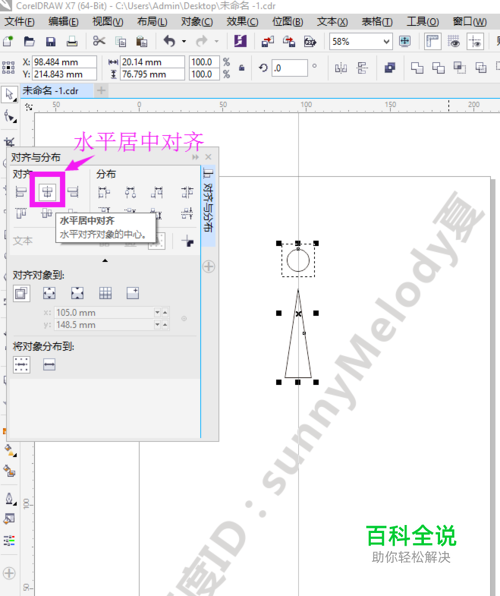
Task: Align objects to a specified point
Action: [x=133, y=293]
